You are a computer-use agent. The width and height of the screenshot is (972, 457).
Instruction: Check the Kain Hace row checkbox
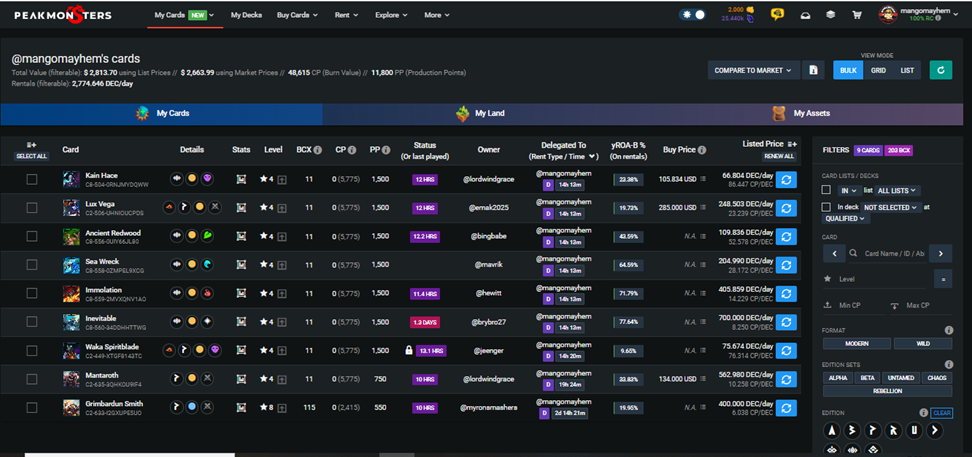point(32,179)
